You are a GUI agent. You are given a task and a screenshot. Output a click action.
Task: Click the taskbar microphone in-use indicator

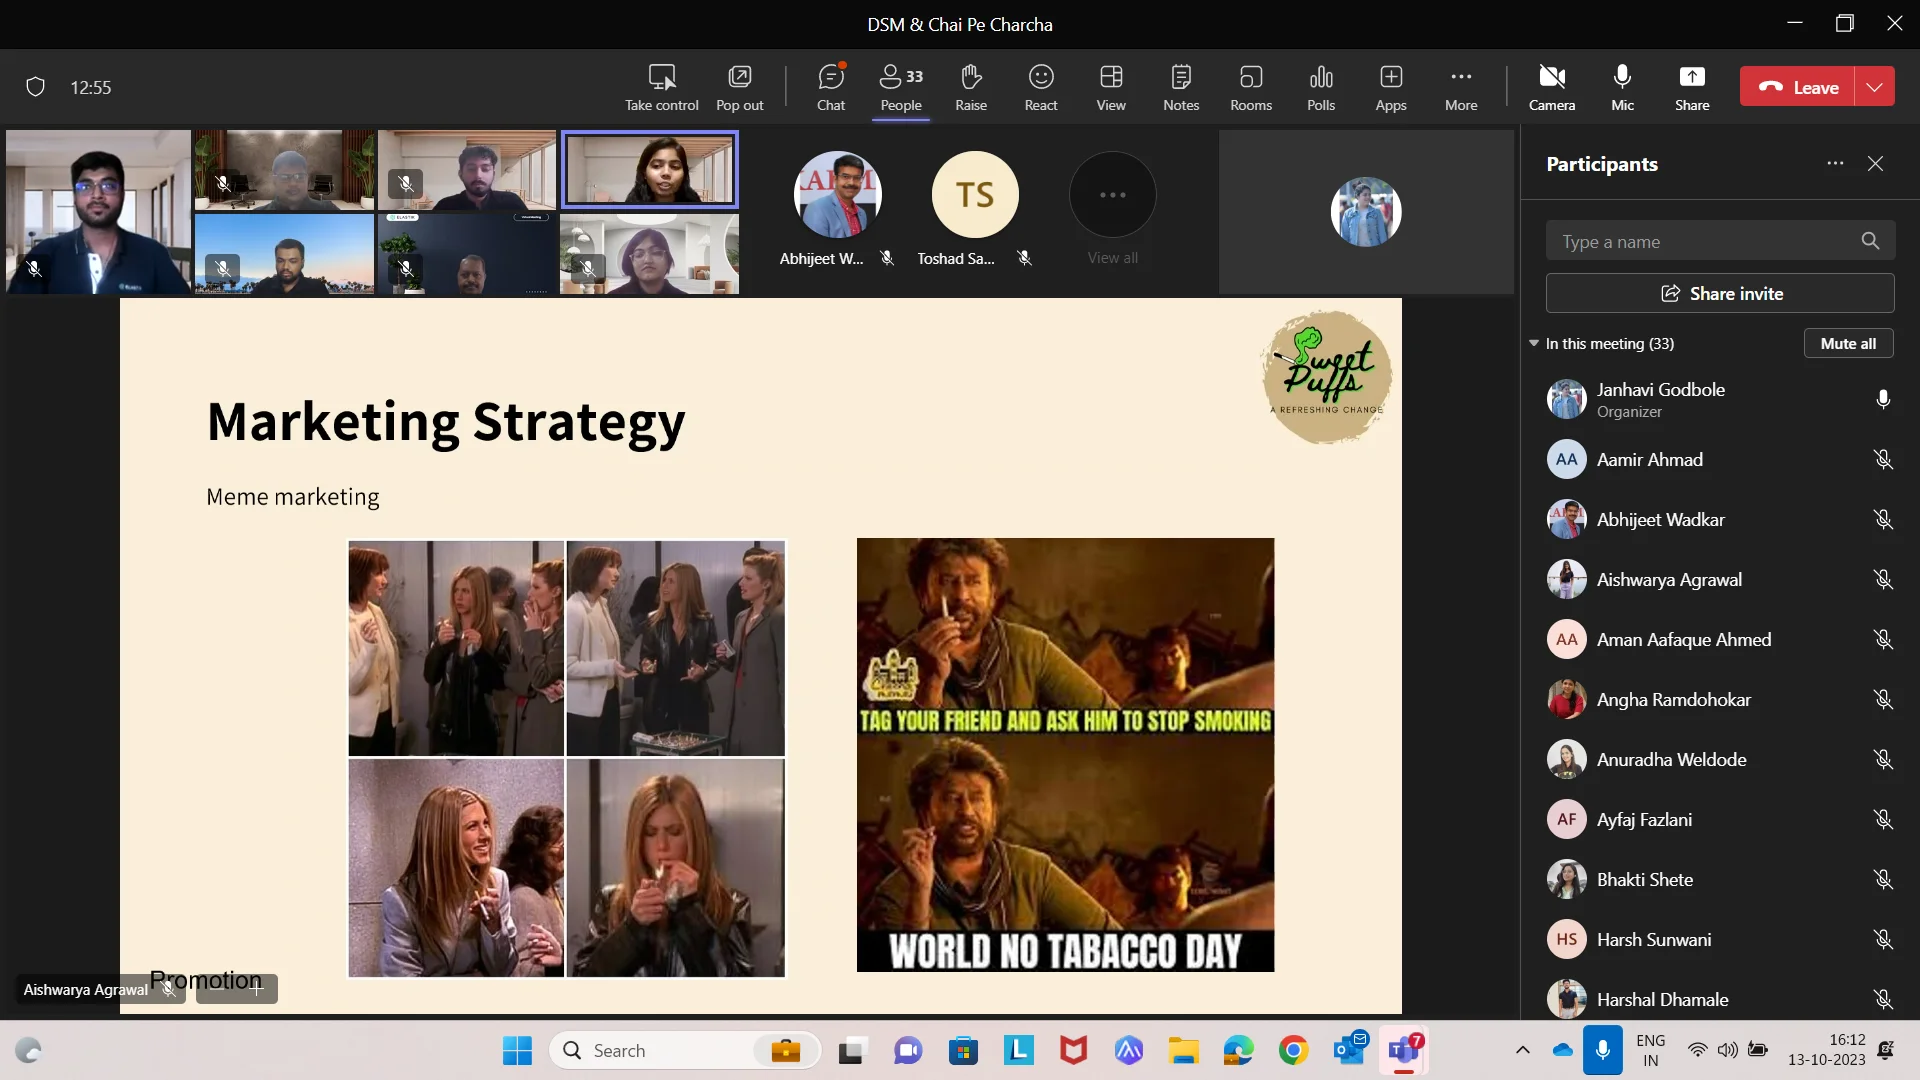click(1602, 1050)
